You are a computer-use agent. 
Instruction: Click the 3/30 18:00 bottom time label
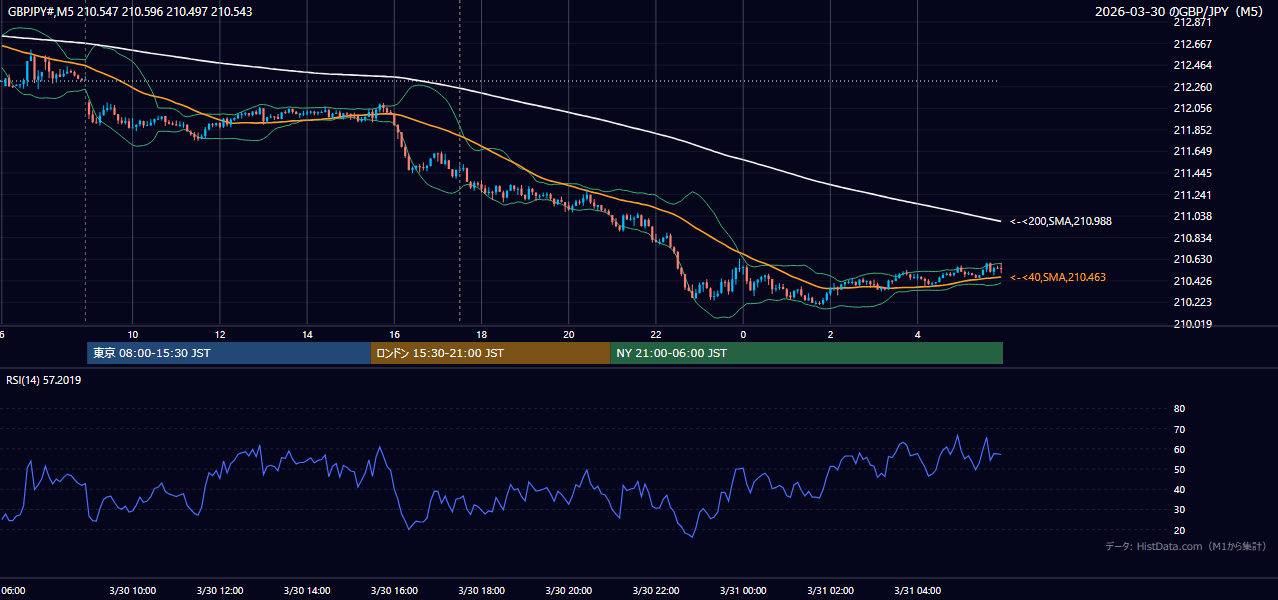tap(482, 591)
